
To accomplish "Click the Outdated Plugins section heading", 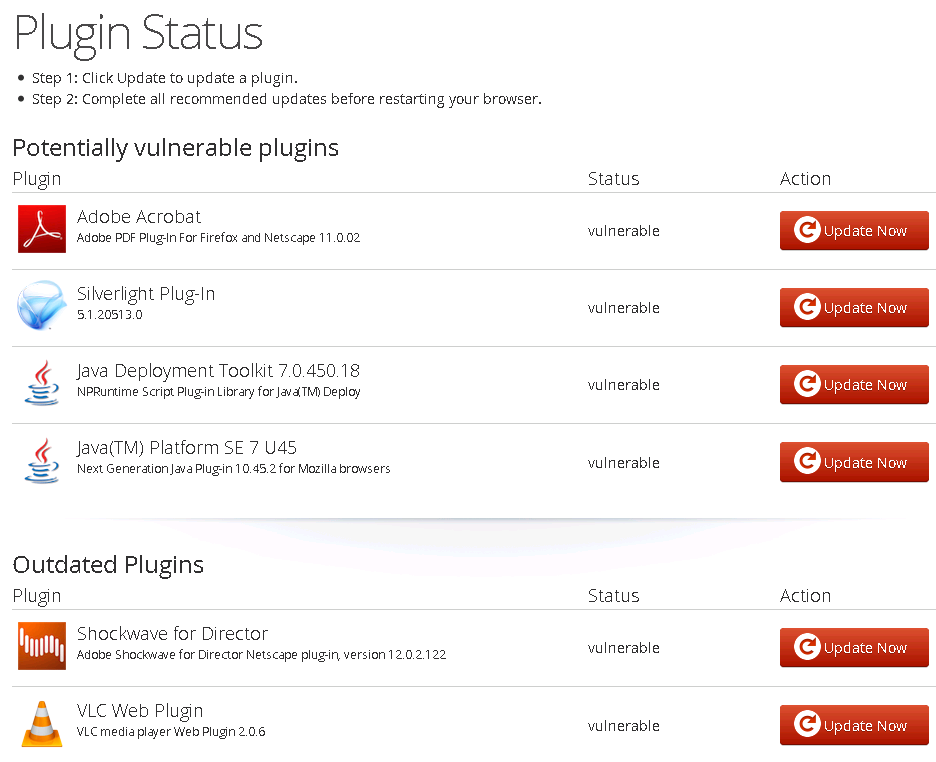I will click(108, 565).
